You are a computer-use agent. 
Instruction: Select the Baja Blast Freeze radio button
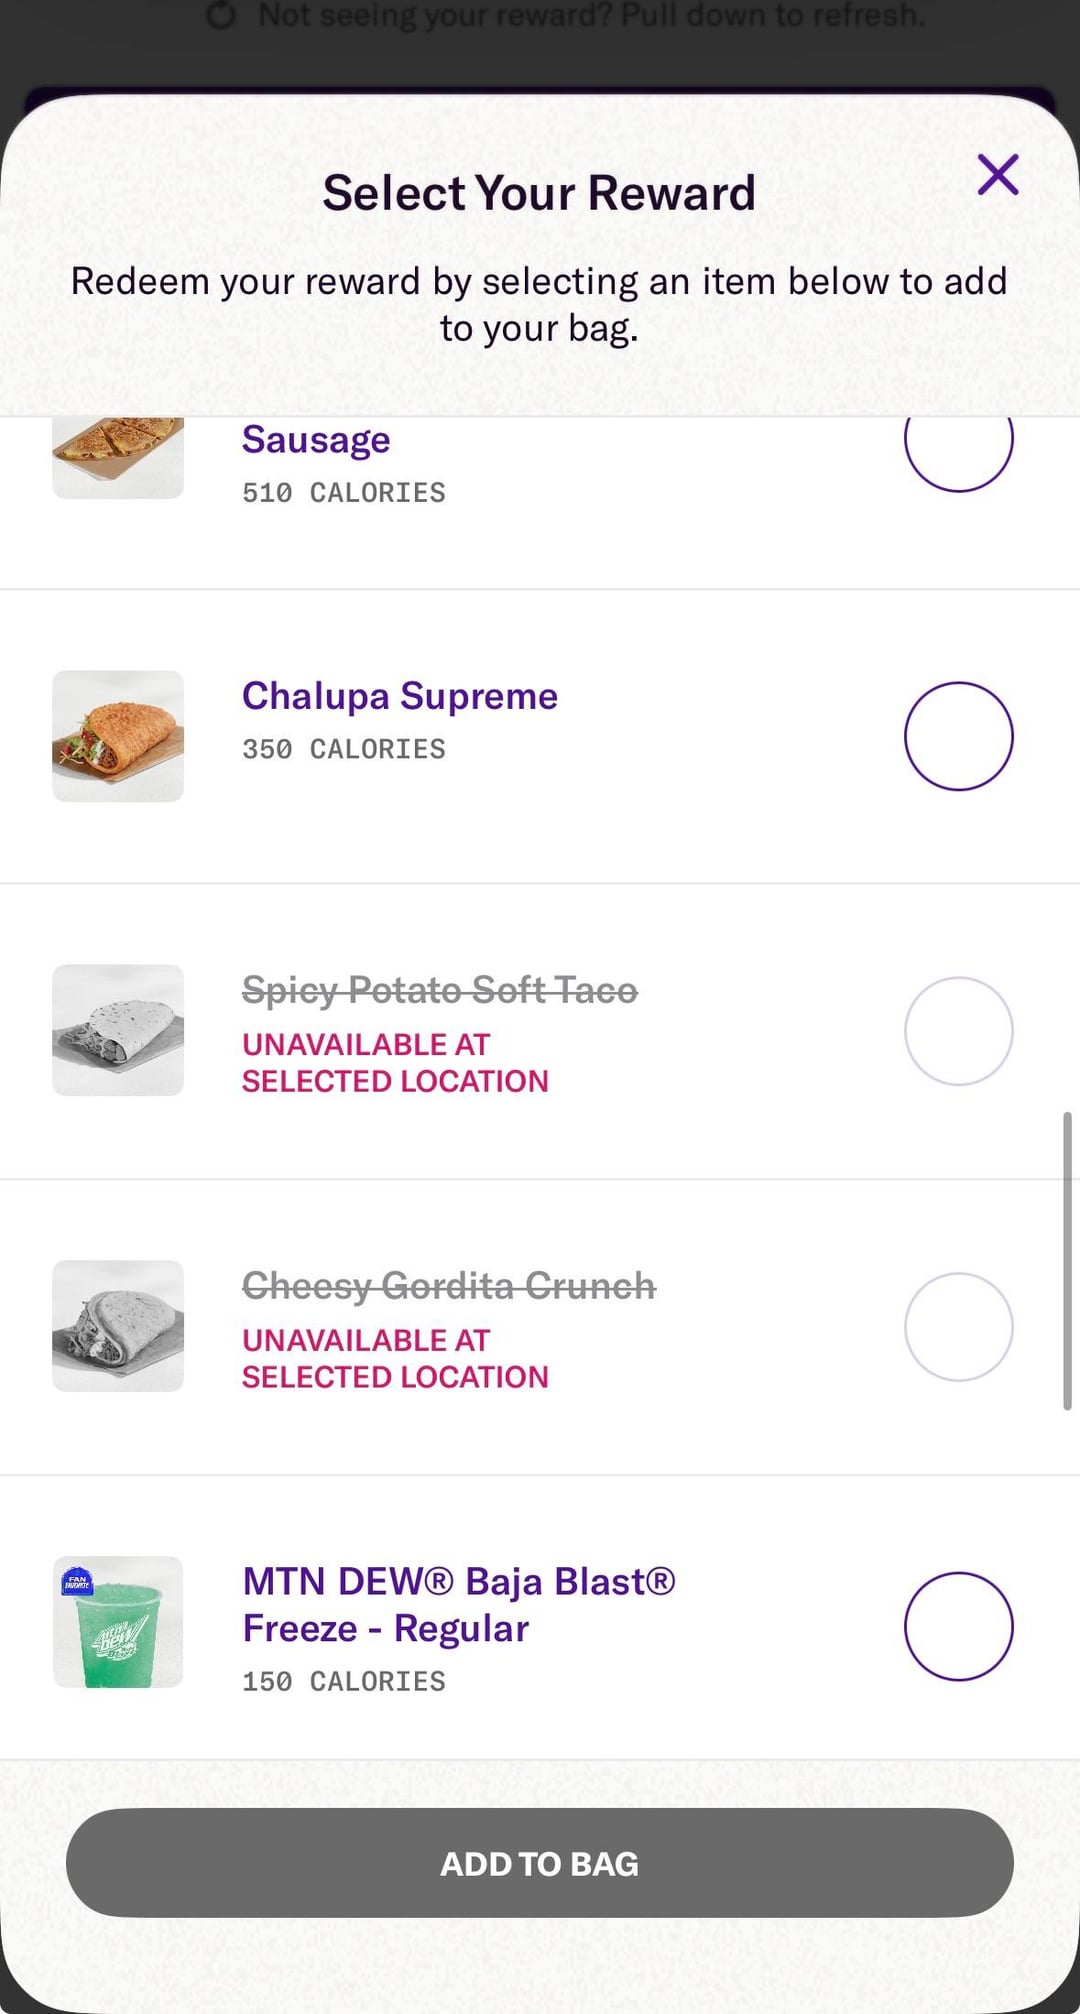(958, 1626)
